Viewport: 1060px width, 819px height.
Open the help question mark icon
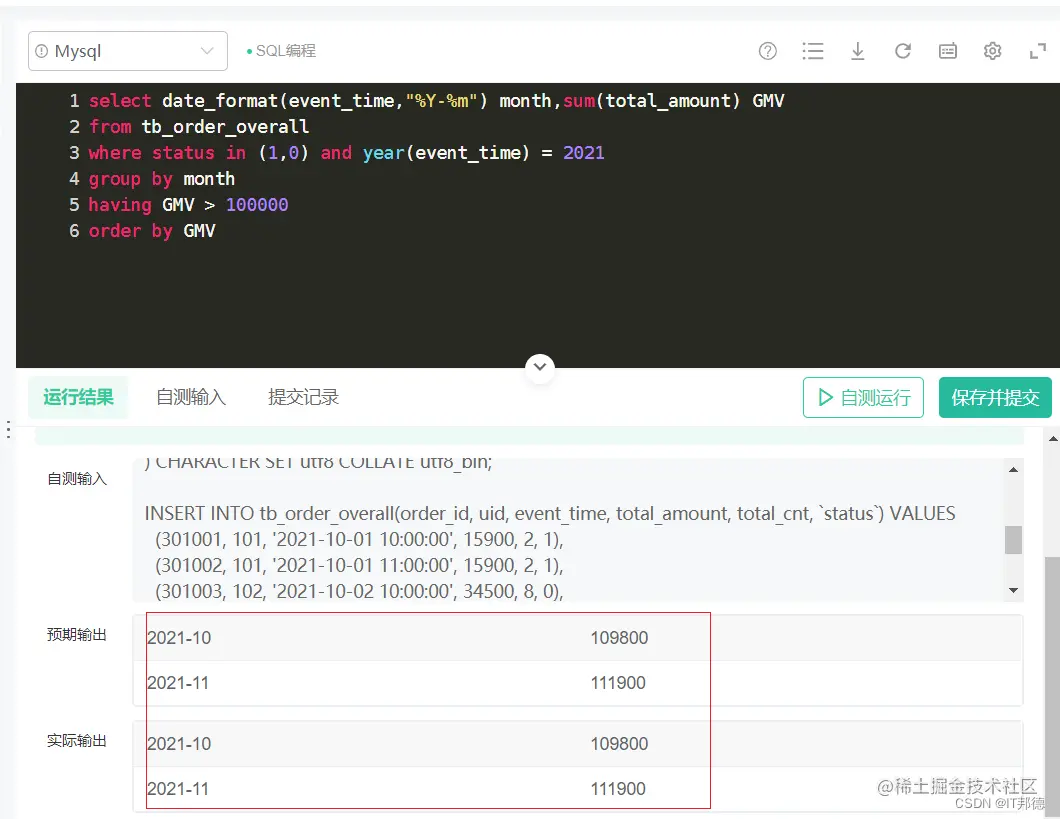767,51
